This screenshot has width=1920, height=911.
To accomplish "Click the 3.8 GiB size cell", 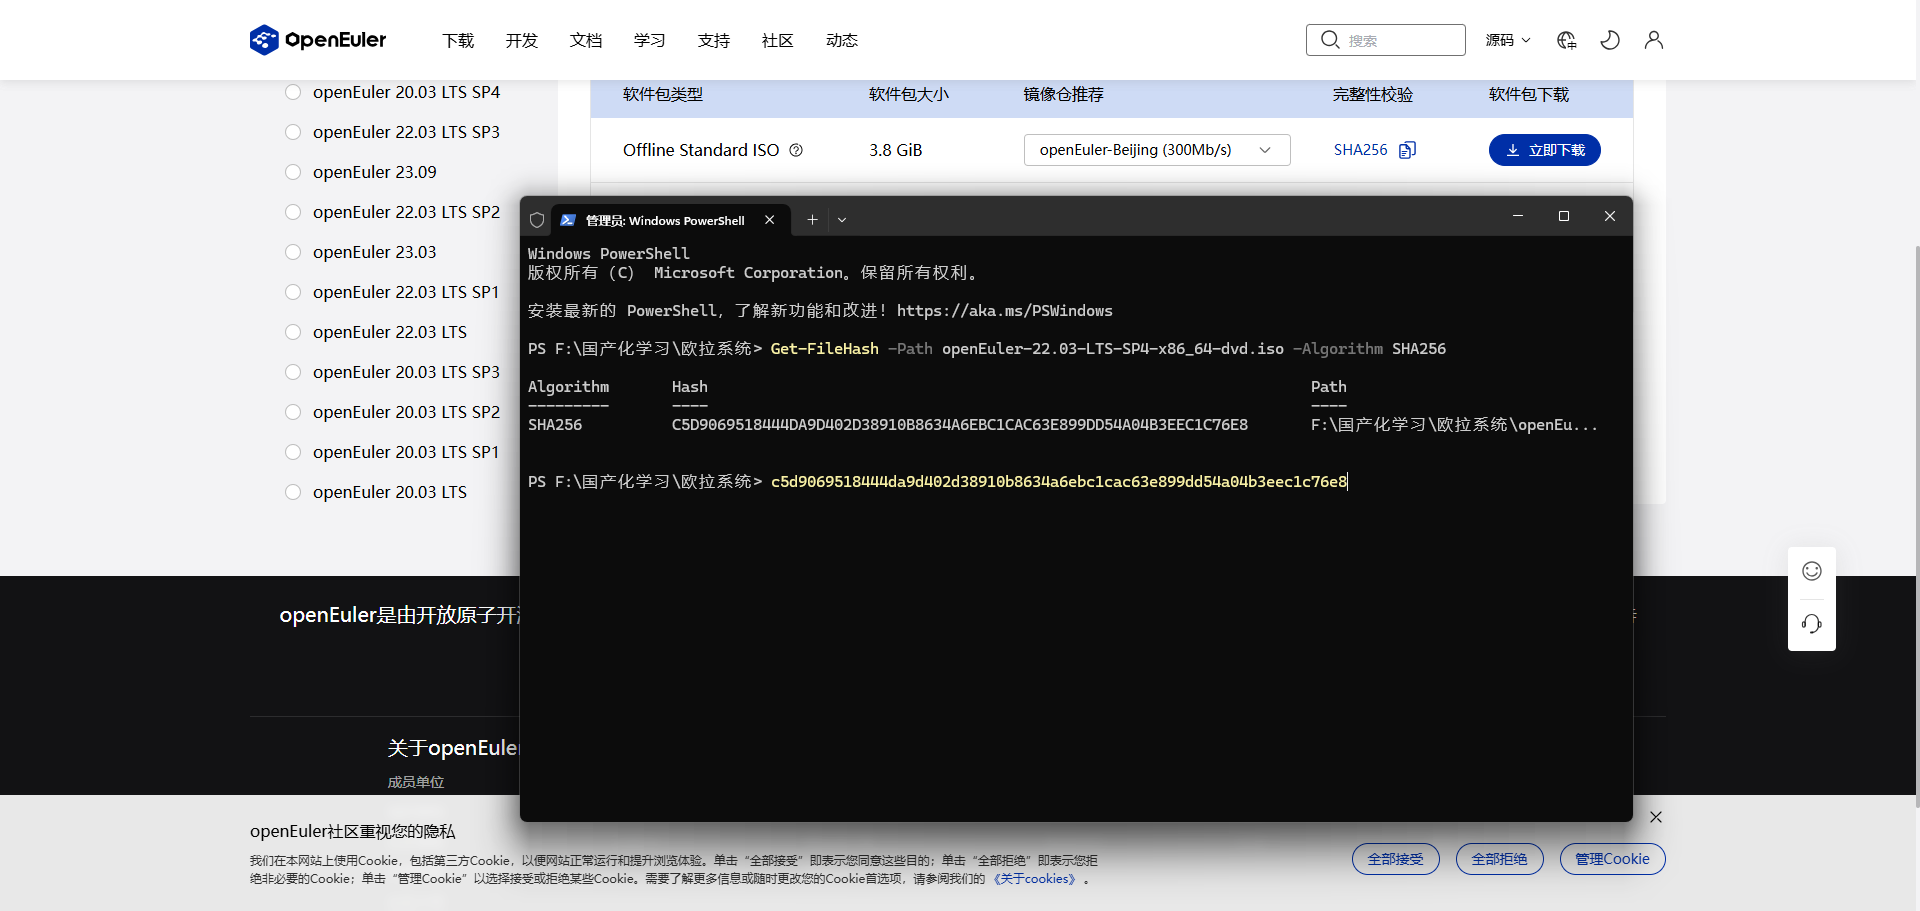I will click(896, 150).
